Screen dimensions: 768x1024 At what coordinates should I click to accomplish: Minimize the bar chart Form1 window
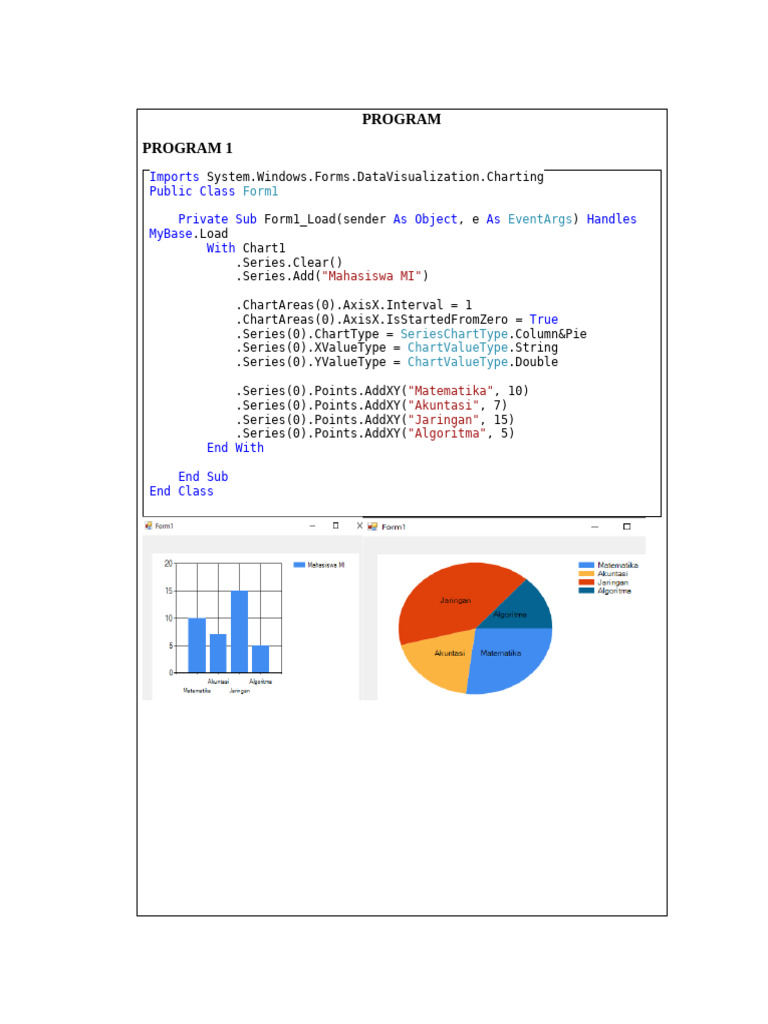[x=312, y=526]
